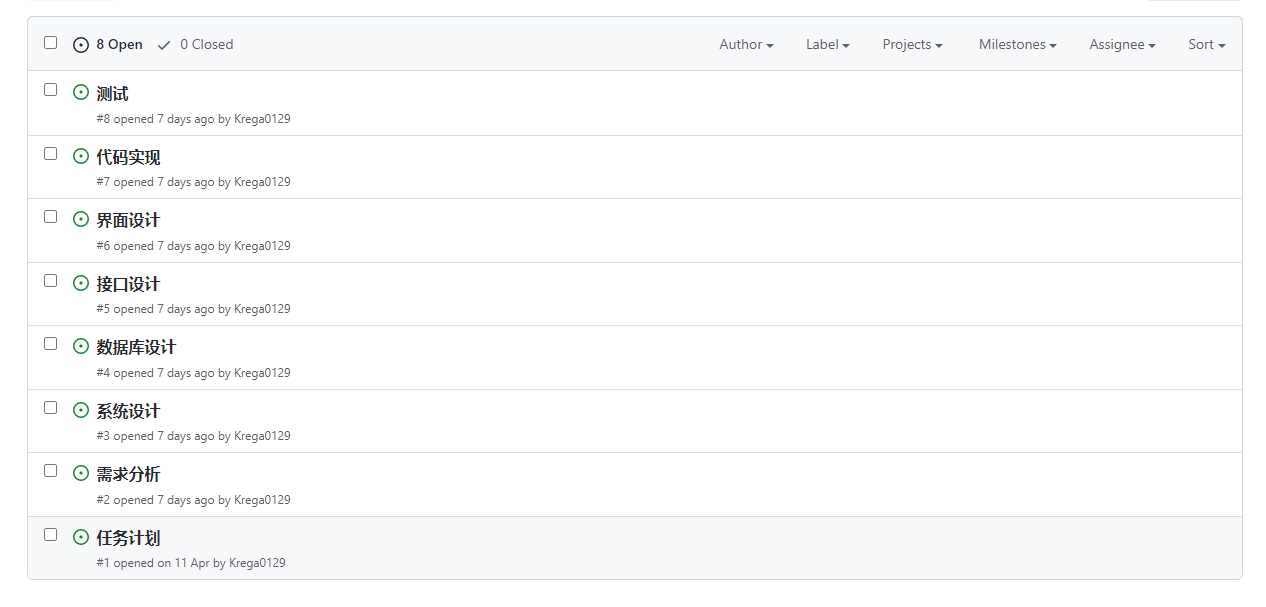Check the box for issue 接口设计

click(x=51, y=280)
